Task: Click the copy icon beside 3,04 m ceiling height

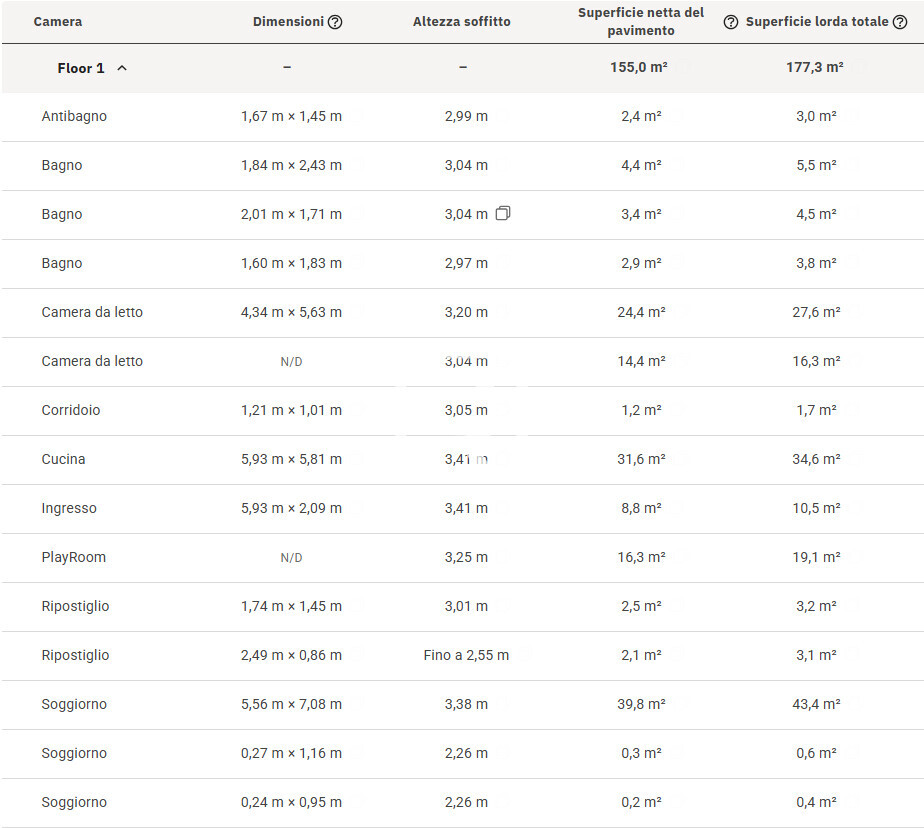Action: tap(503, 214)
